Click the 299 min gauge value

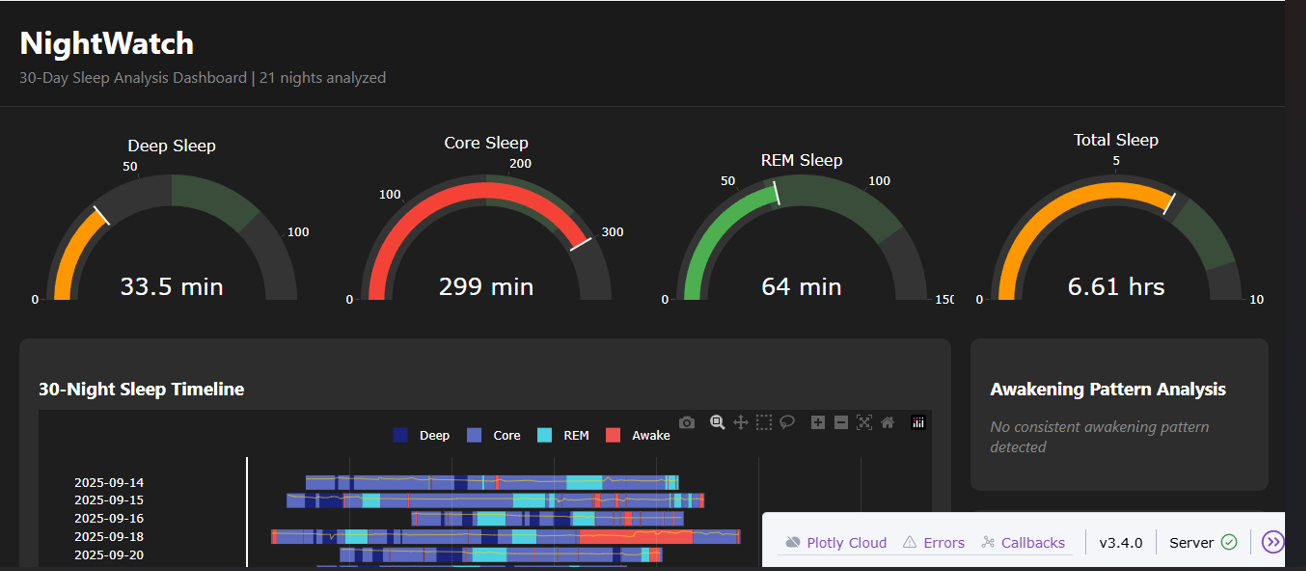[486, 287]
